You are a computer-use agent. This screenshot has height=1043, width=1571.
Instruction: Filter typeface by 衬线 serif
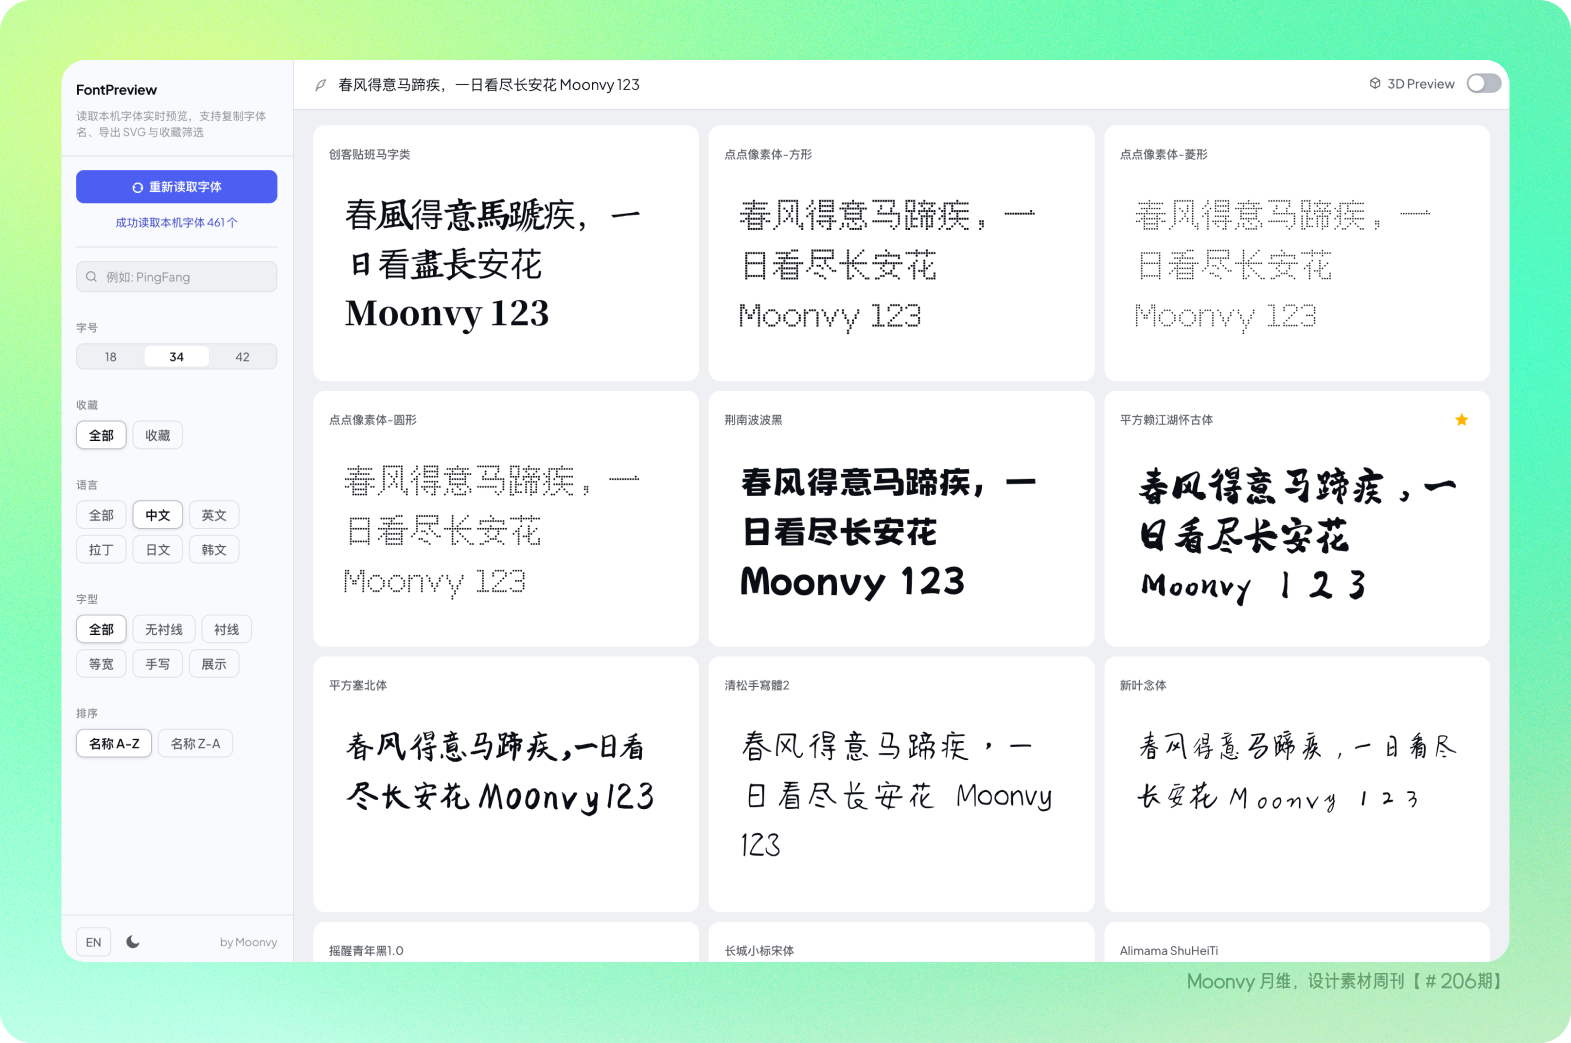(x=226, y=630)
